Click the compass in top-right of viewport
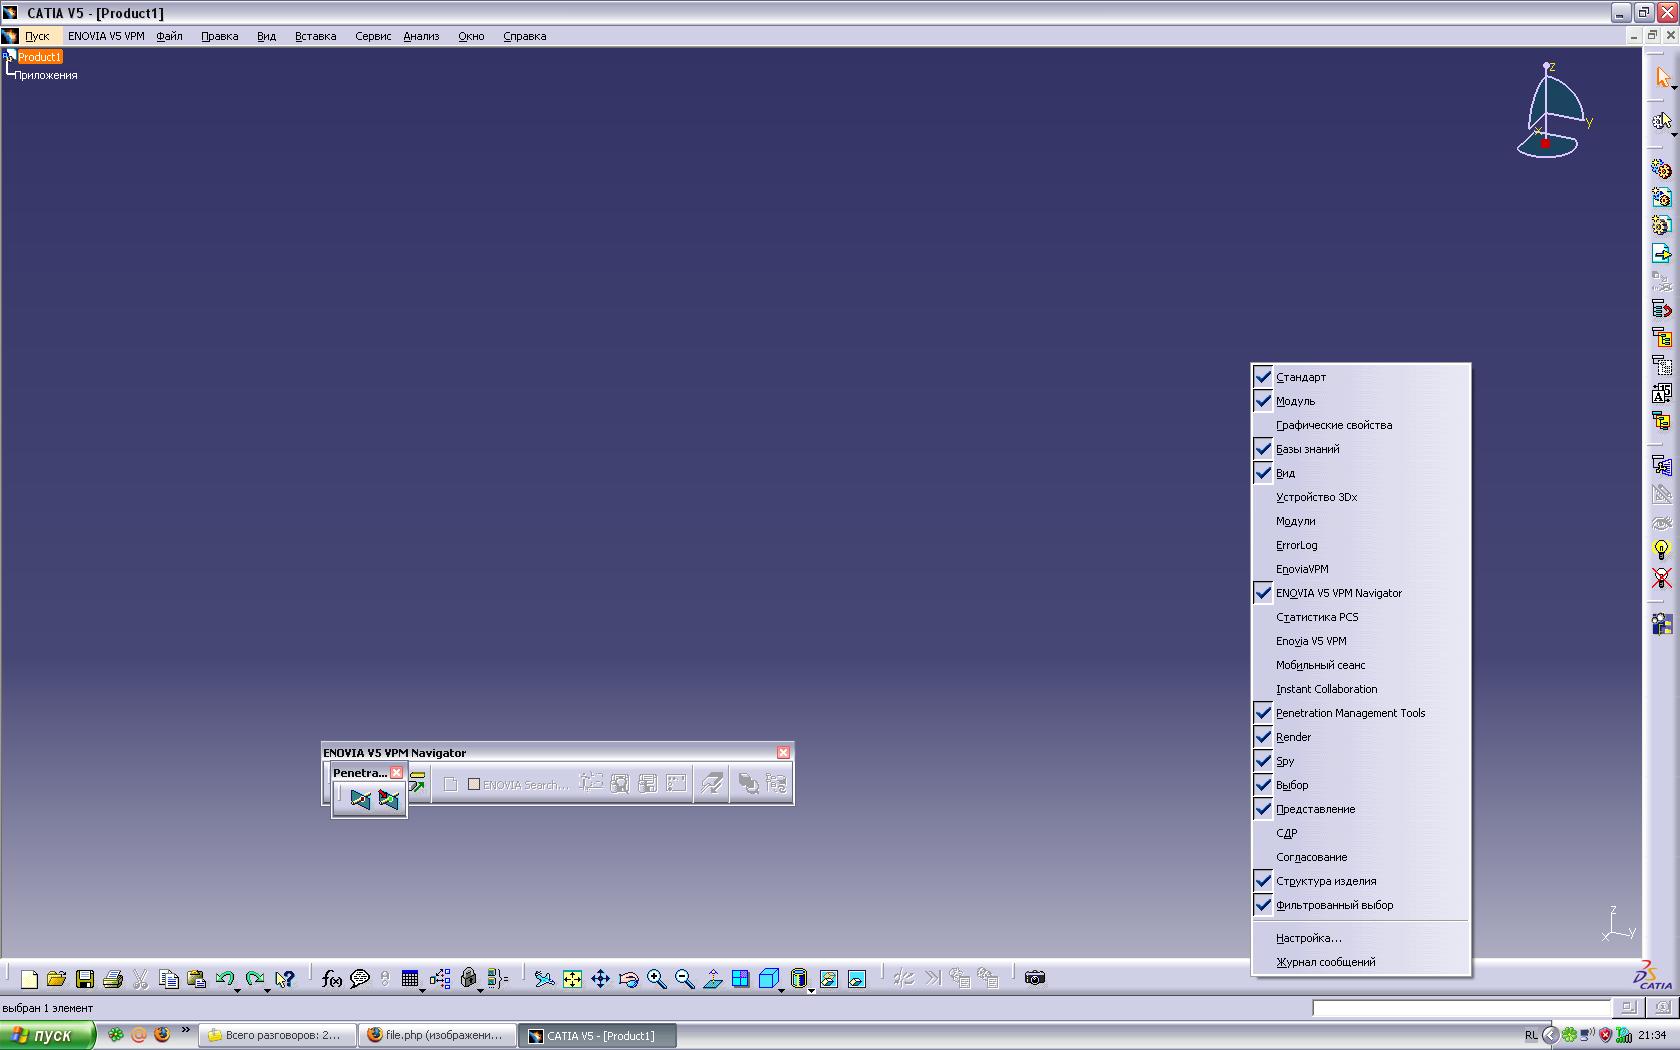This screenshot has height=1050, width=1680. point(1553,110)
